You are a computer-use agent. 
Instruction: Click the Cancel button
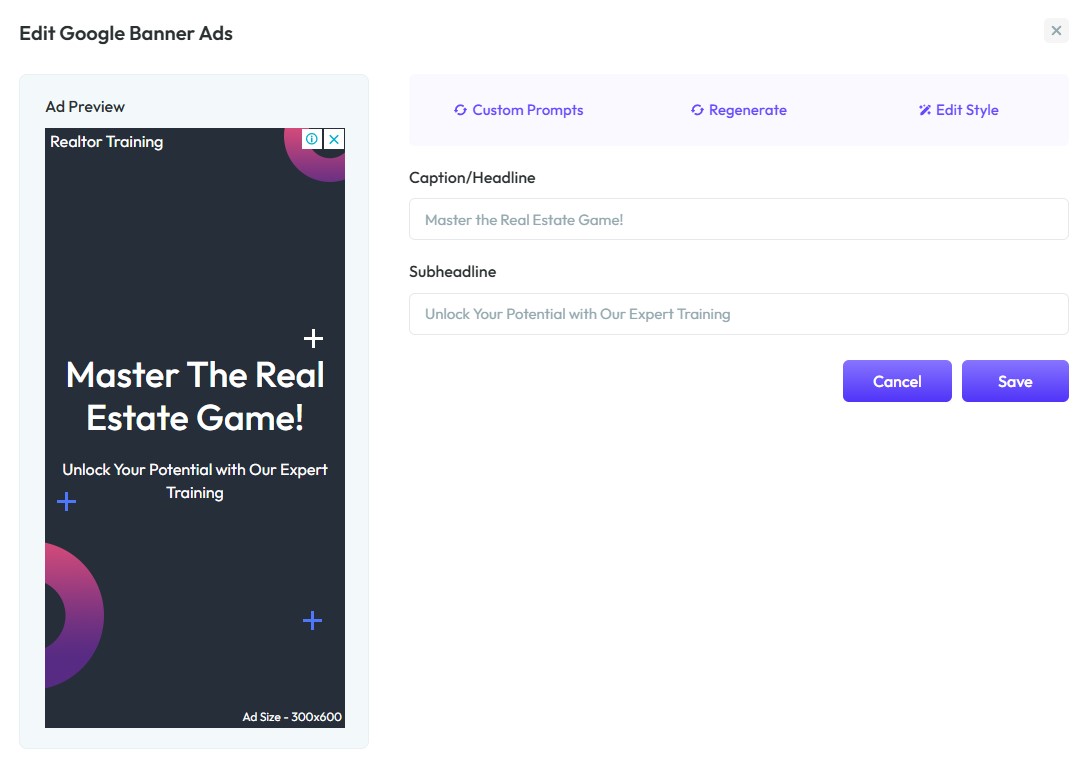897,381
